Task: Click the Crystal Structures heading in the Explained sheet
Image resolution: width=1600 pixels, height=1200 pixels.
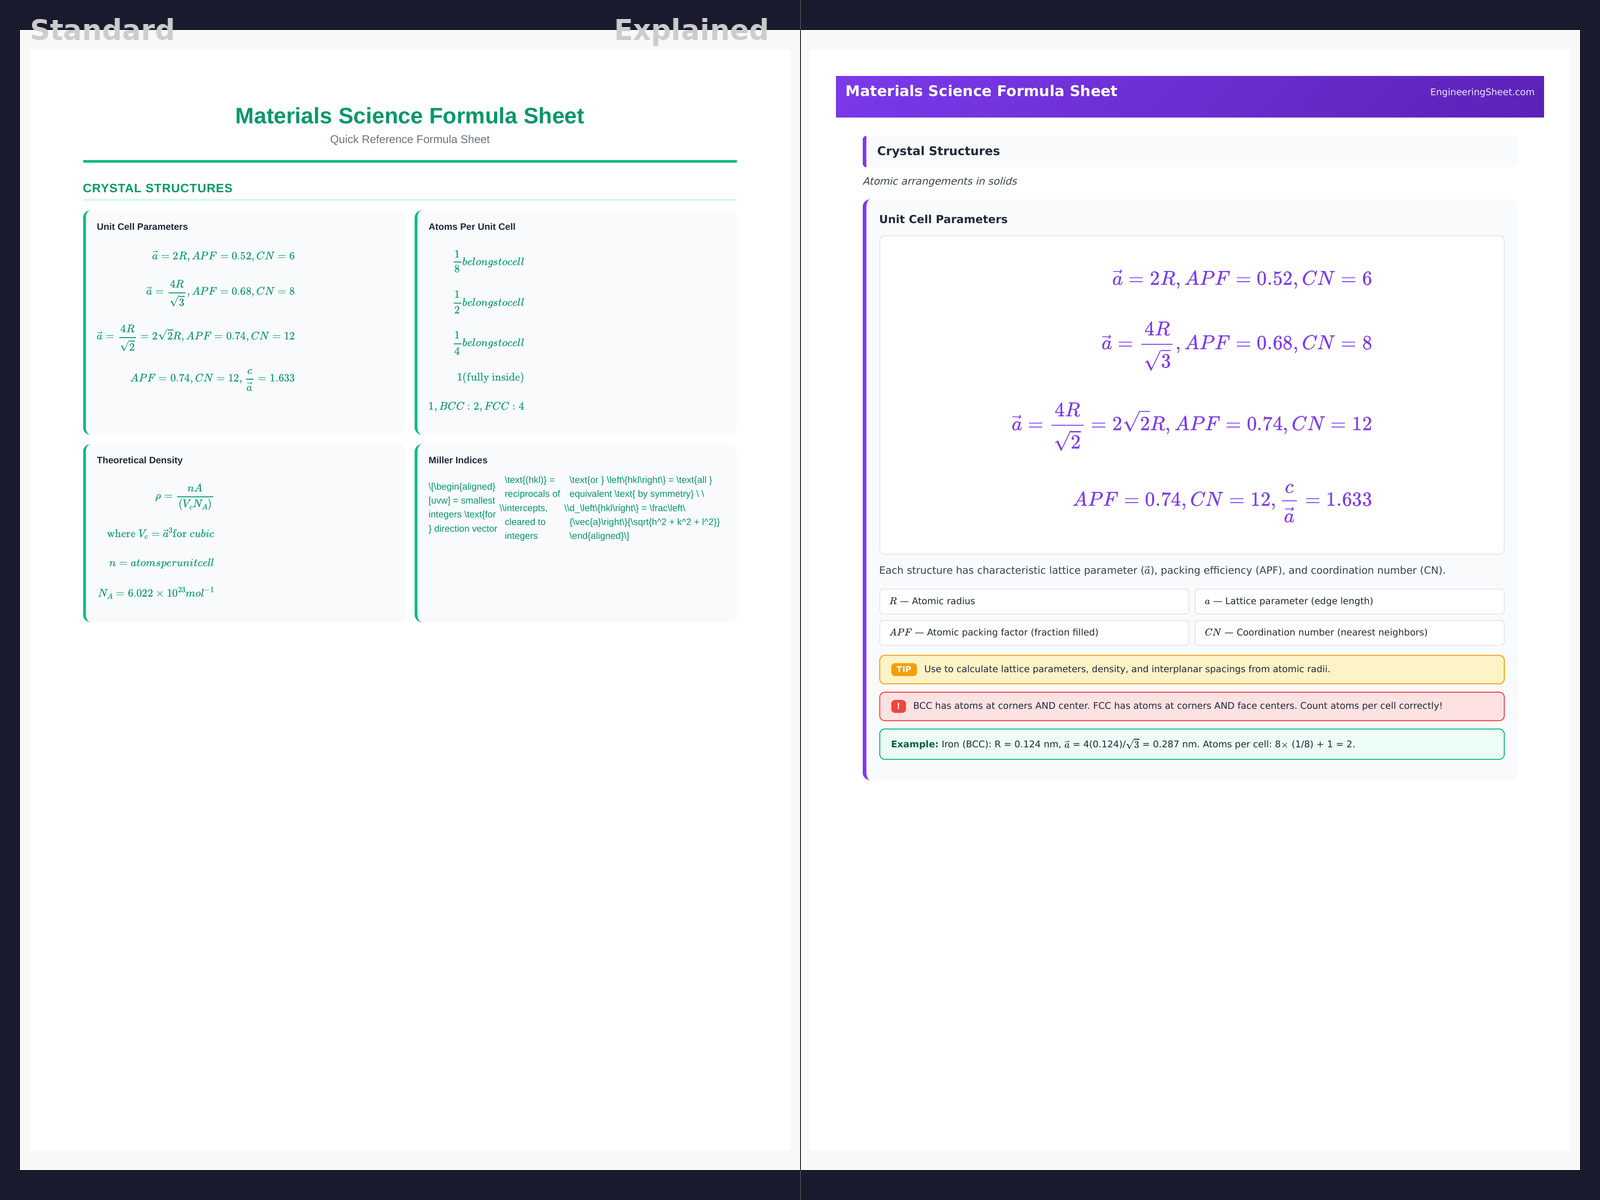Action: [938, 151]
